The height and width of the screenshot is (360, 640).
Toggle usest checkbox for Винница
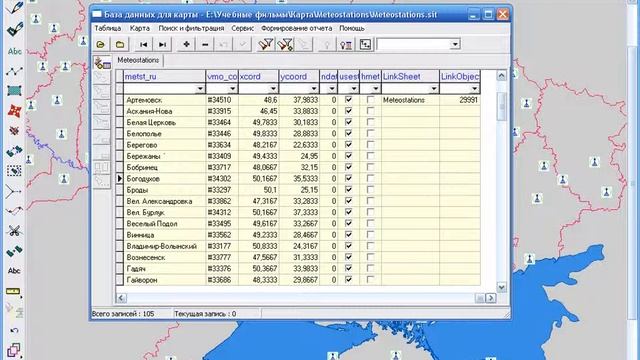pos(348,235)
